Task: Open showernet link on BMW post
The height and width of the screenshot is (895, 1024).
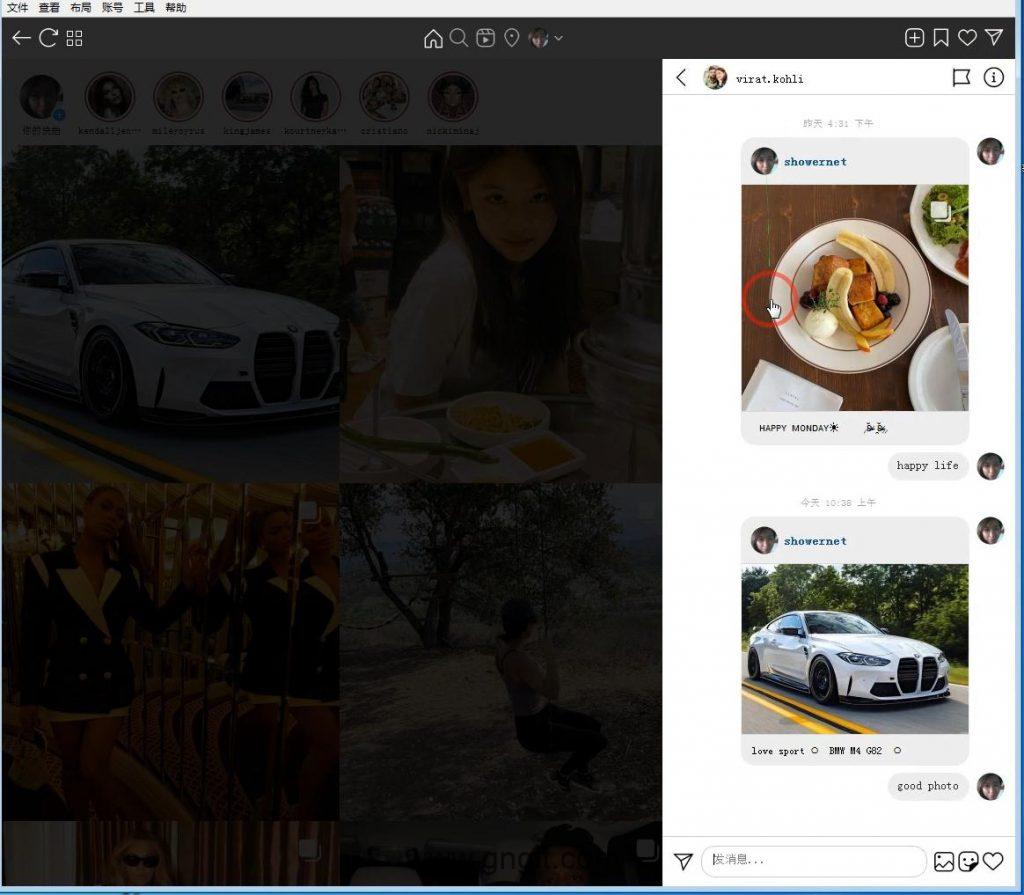Action: coord(815,541)
